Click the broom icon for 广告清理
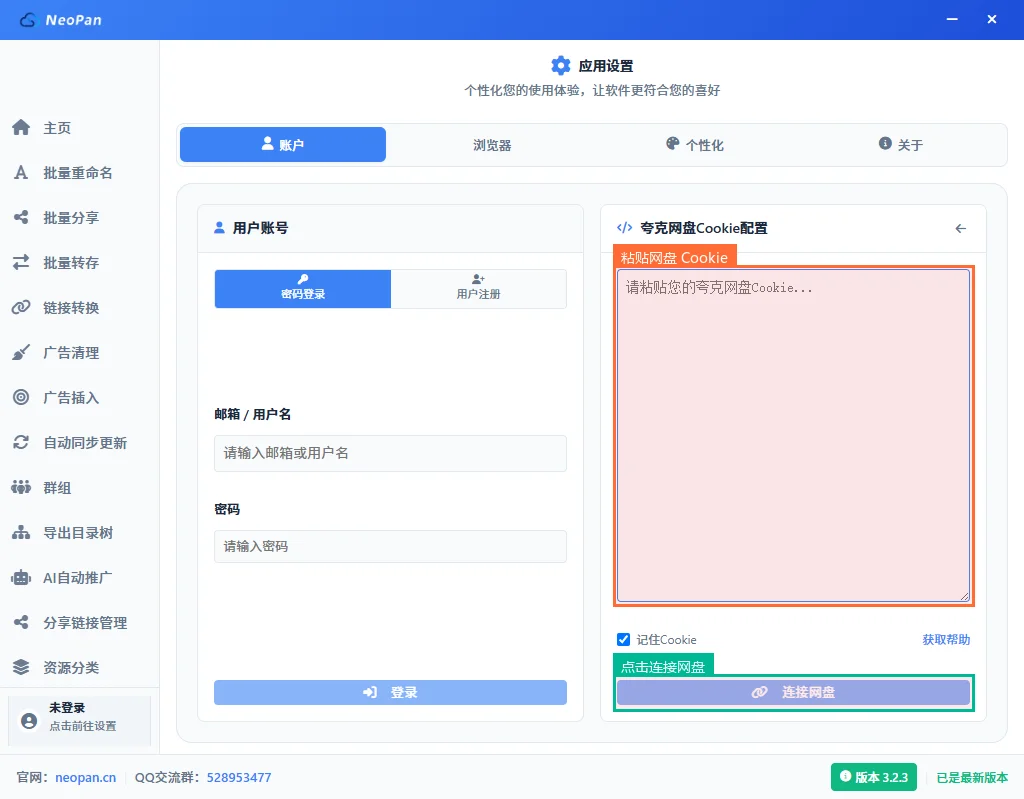Image resolution: width=1024 pixels, height=799 pixels. point(21,352)
